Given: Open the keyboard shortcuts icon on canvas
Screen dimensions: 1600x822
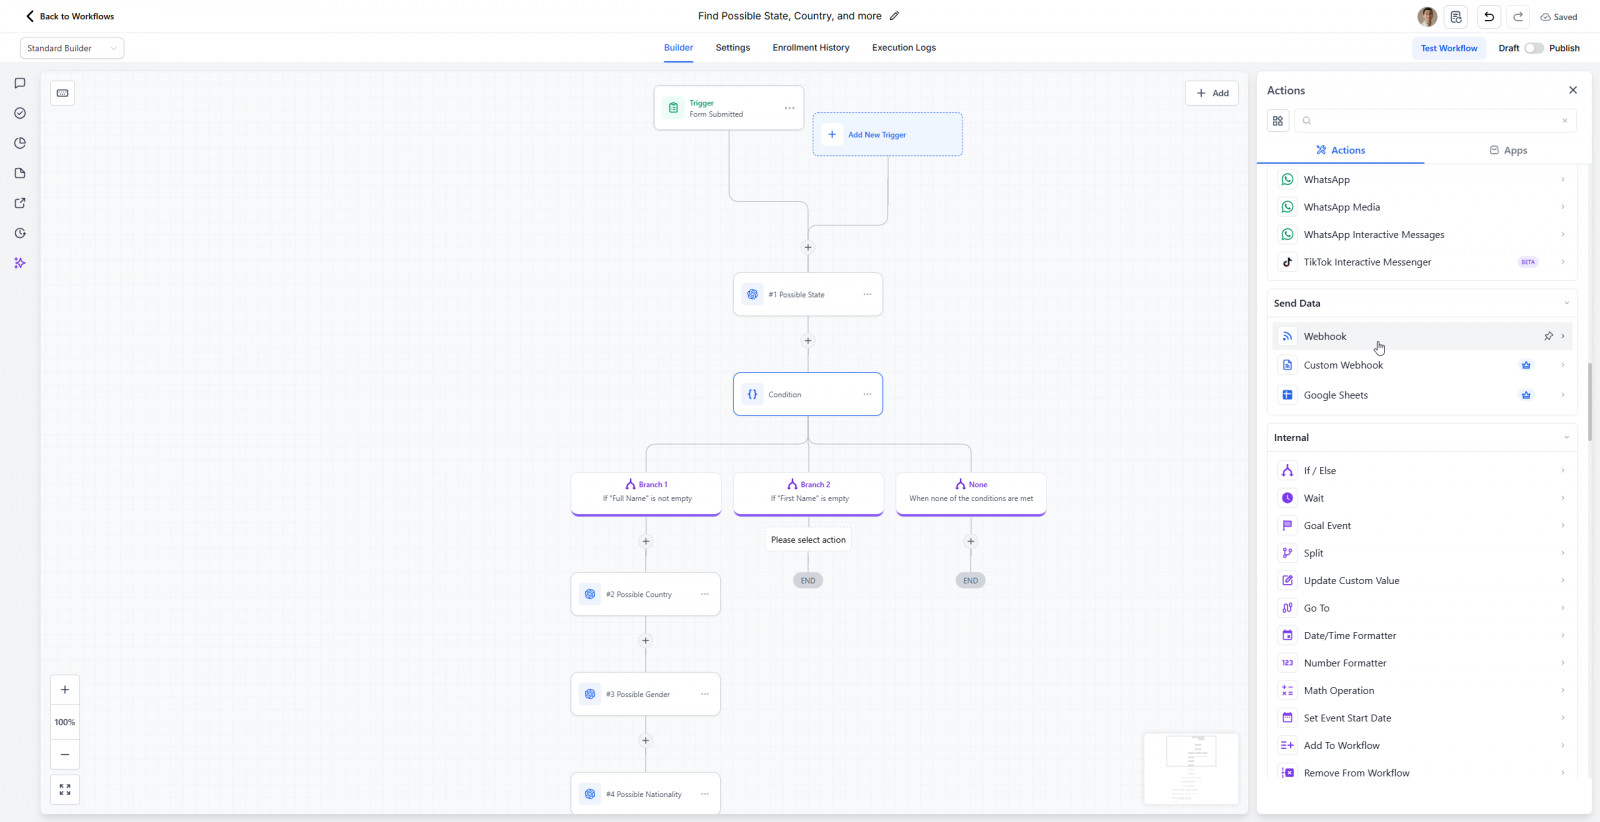Looking at the screenshot, I should (x=63, y=93).
